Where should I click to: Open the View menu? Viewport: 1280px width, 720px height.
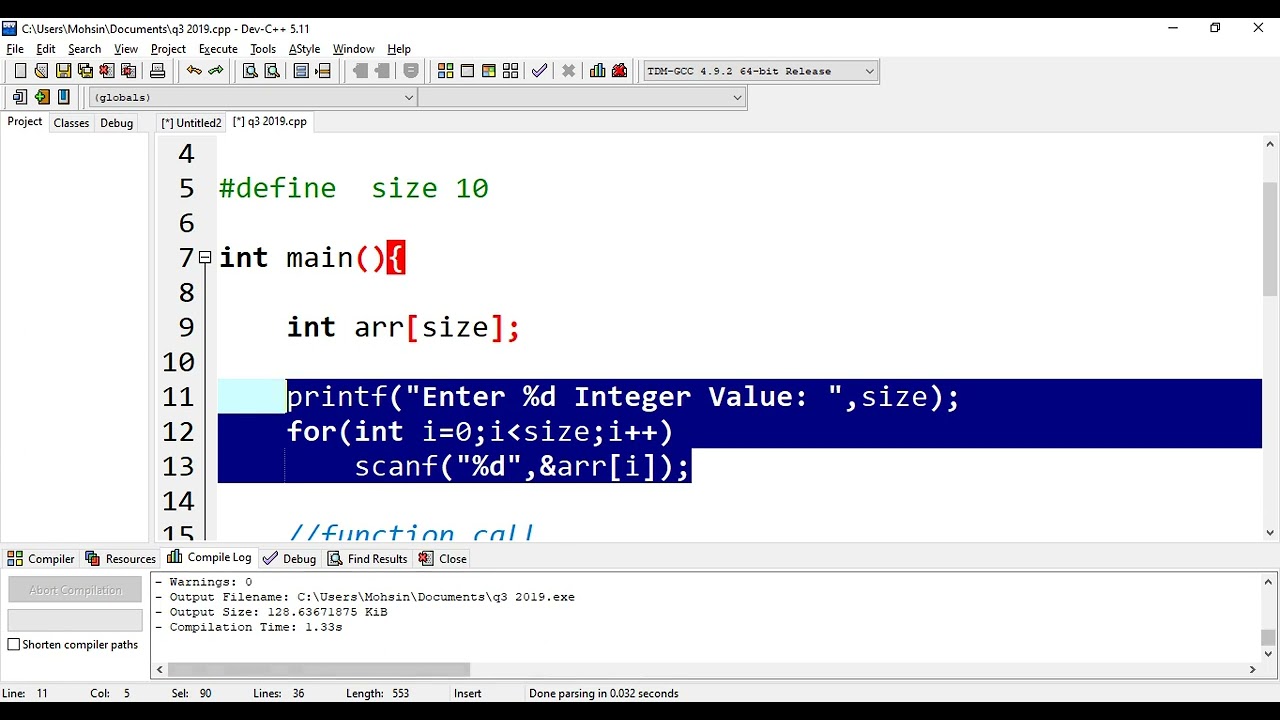click(126, 49)
